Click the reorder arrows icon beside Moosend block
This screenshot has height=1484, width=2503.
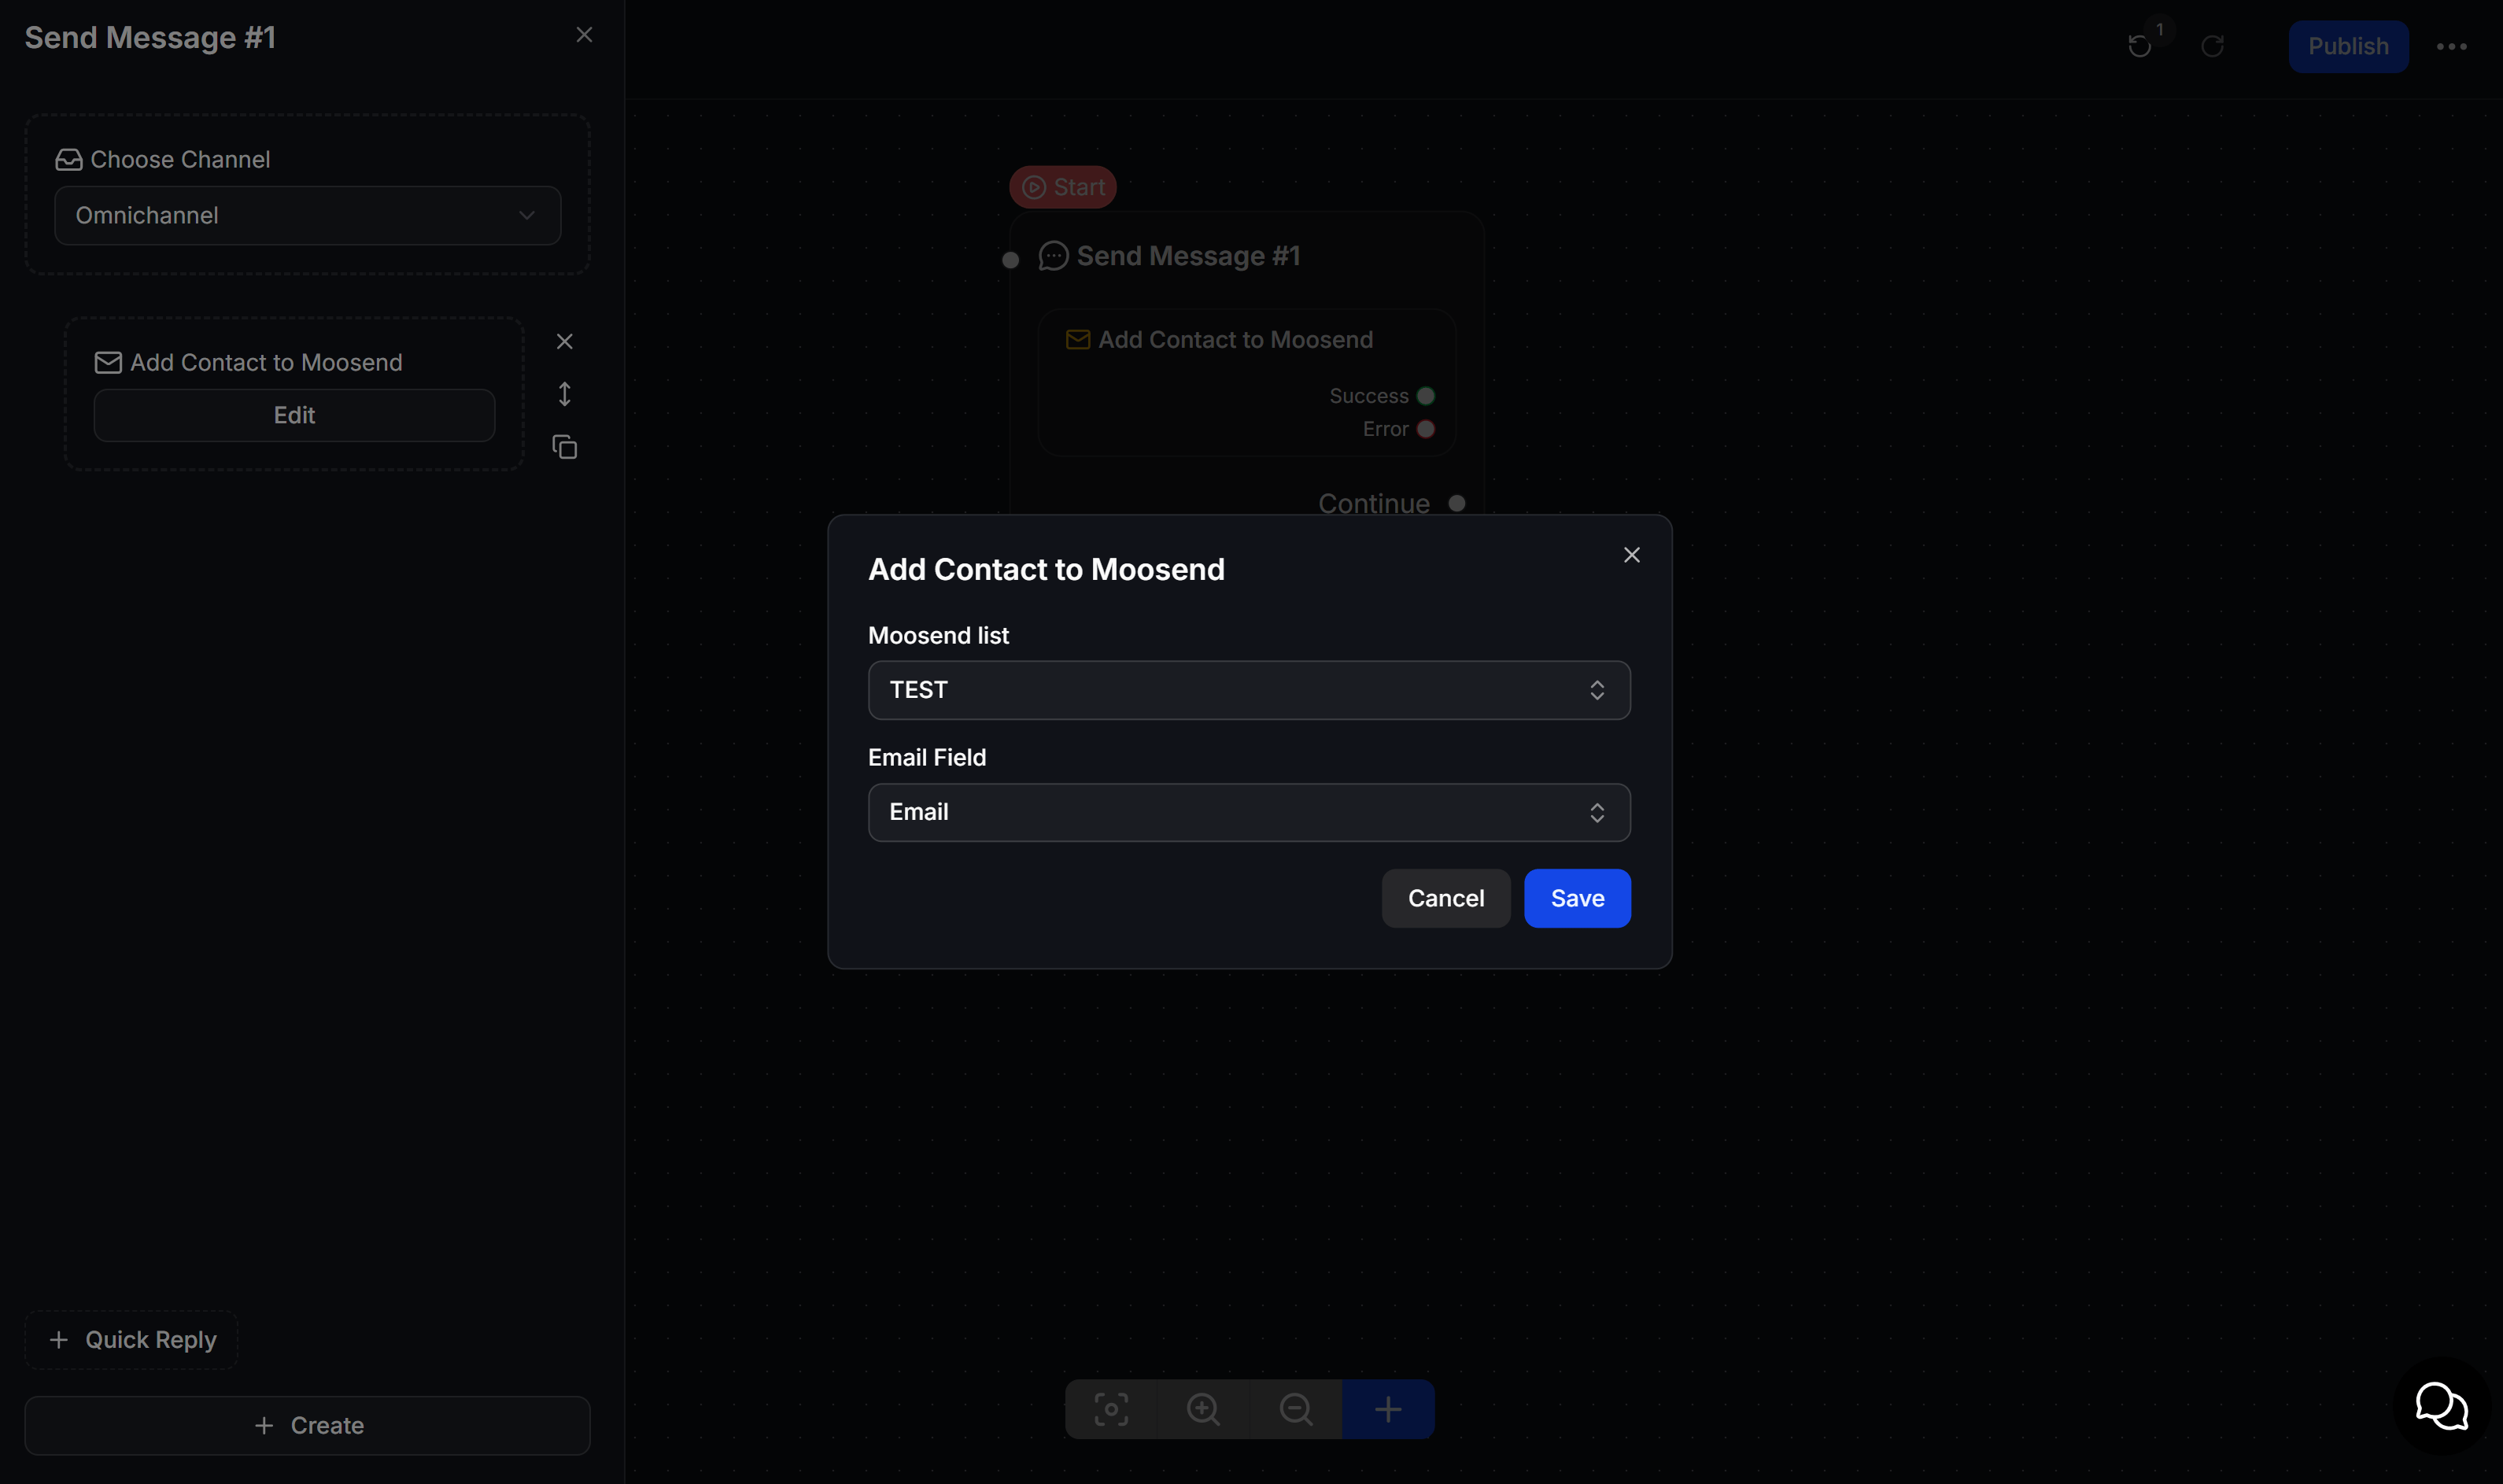(x=564, y=394)
